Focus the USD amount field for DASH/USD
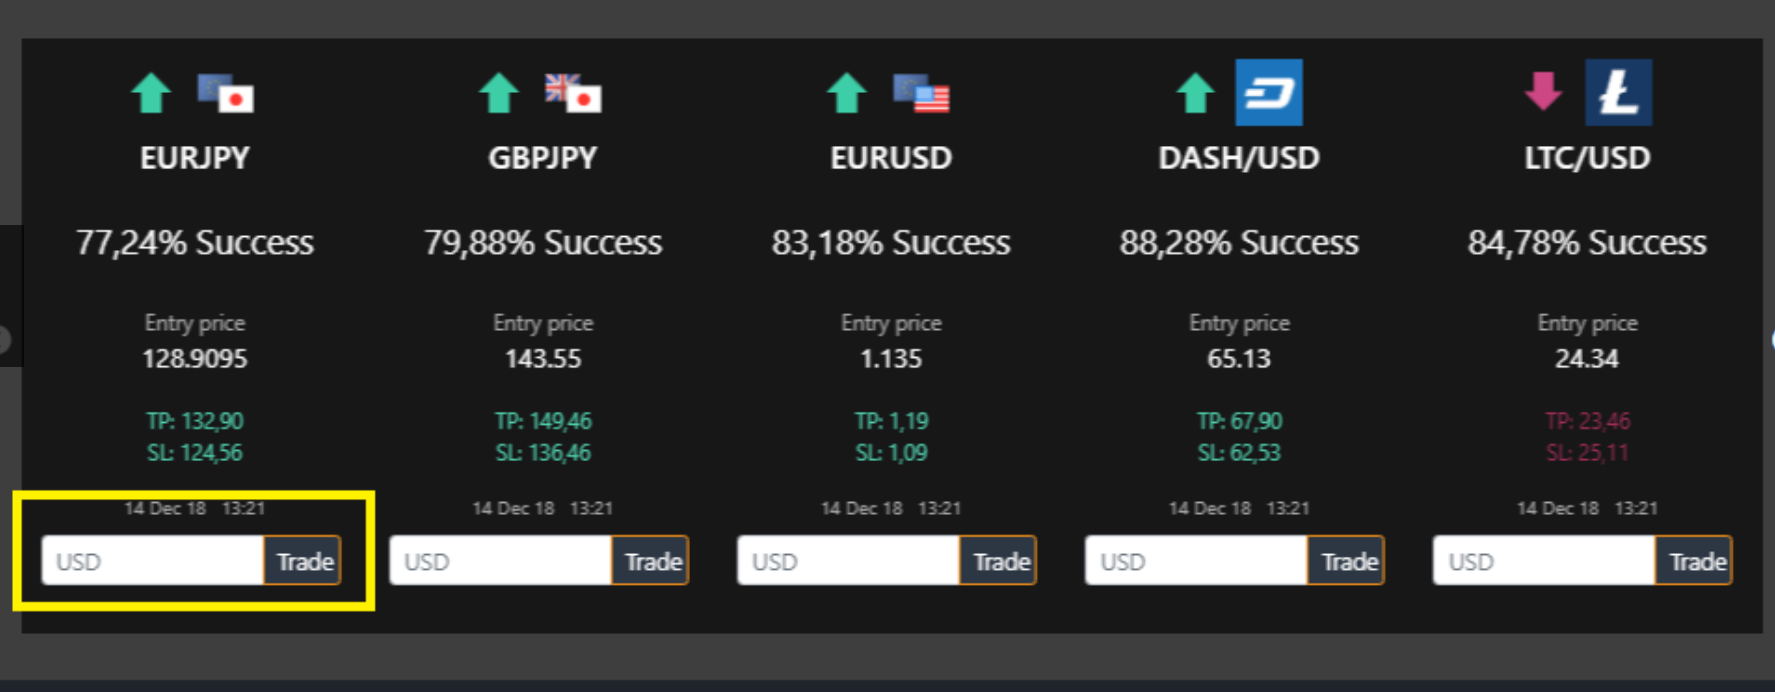The height and width of the screenshot is (692, 1775). [1197, 561]
